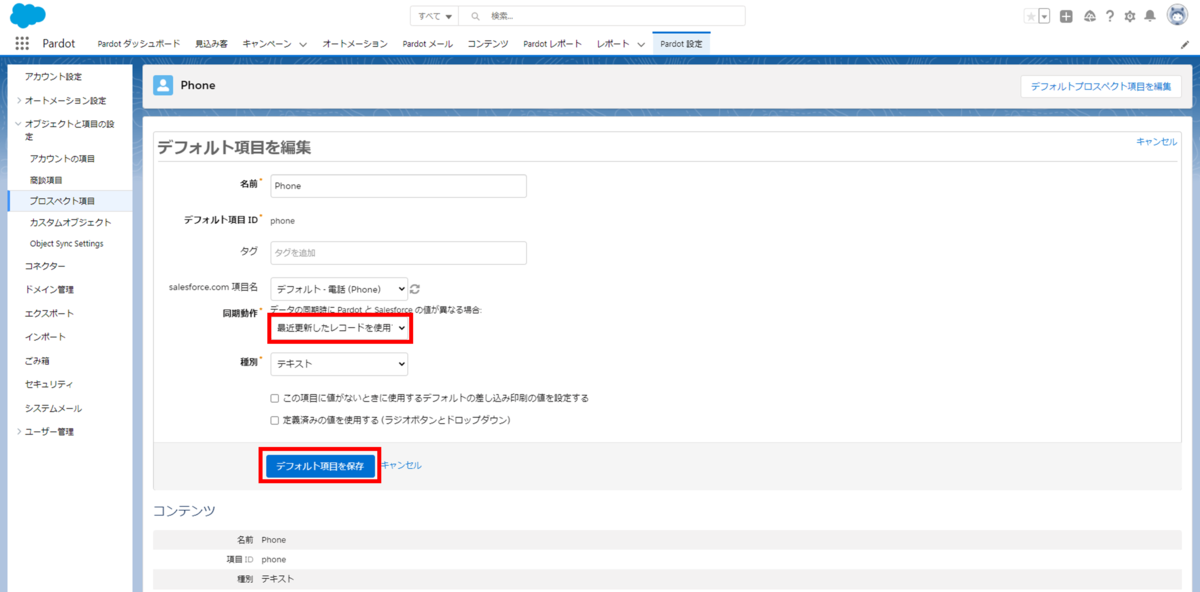Open the Pardot ダッシュボード tab
Image resolution: width=1200 pixels, height=592 pixels.
click(x=139, y=44)
